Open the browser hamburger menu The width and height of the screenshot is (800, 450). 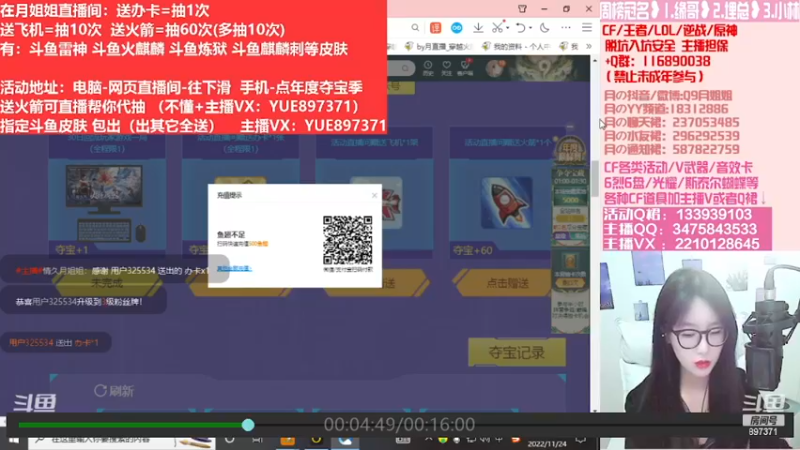point(587,28)
